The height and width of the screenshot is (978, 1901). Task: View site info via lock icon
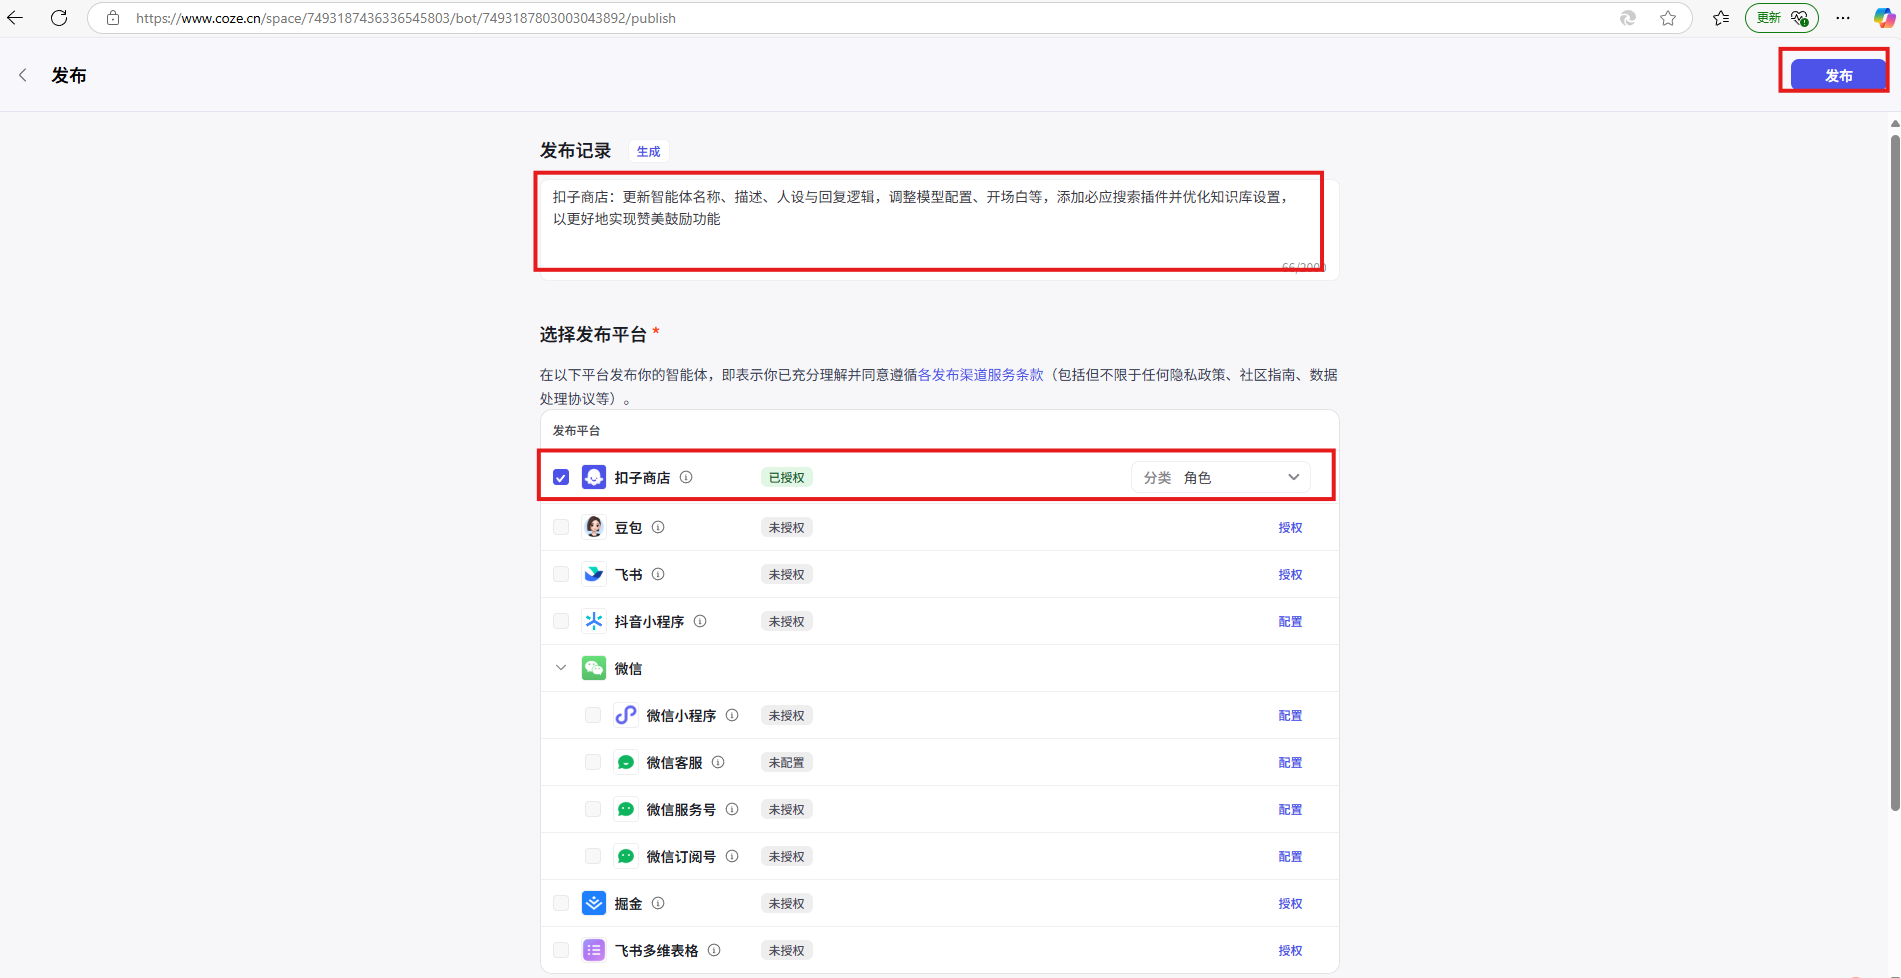pos(113,18)
